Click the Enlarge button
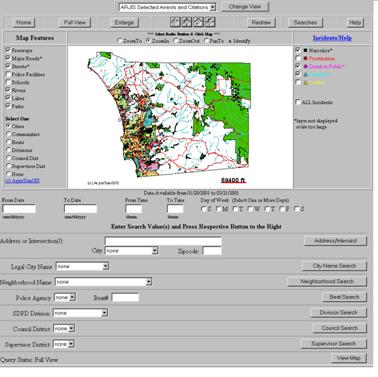This screenshot has width=378, height=377. (x=124, y=22)
